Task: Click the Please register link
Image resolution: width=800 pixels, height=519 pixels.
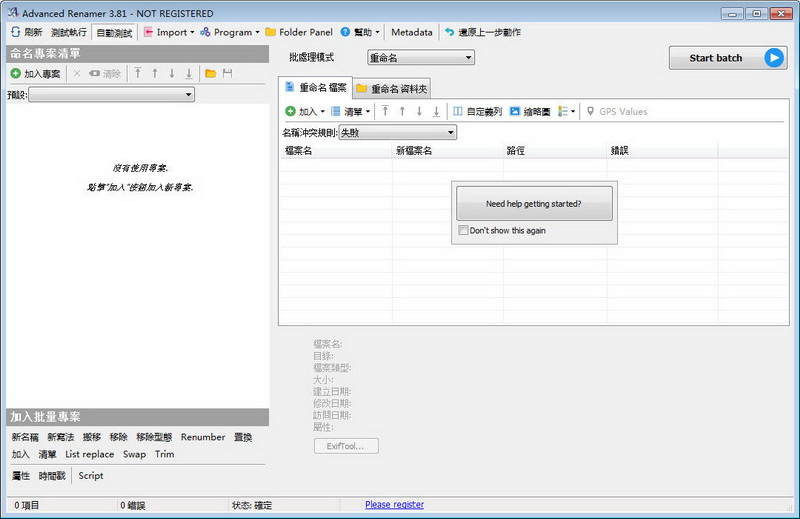Action: click(x=394, y=505)
